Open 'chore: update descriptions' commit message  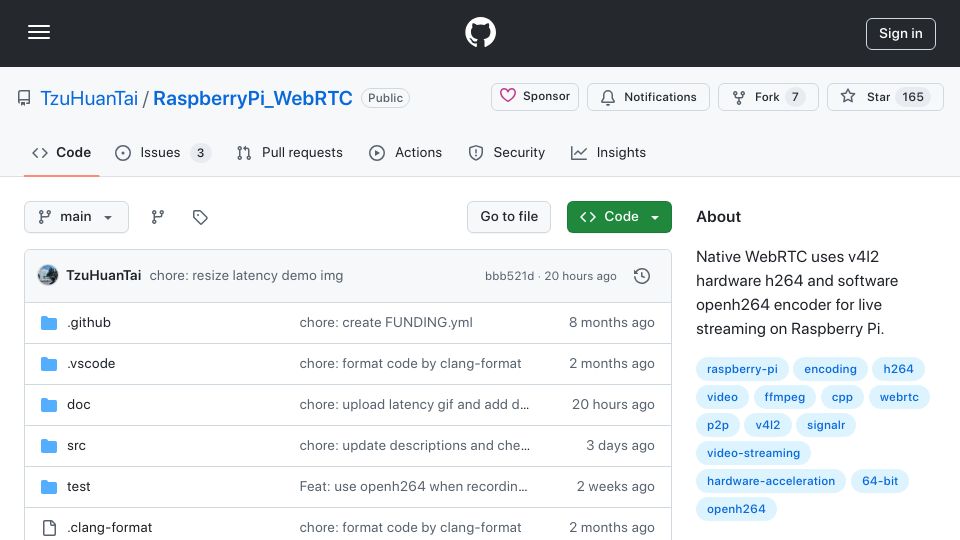pos(414,446)
